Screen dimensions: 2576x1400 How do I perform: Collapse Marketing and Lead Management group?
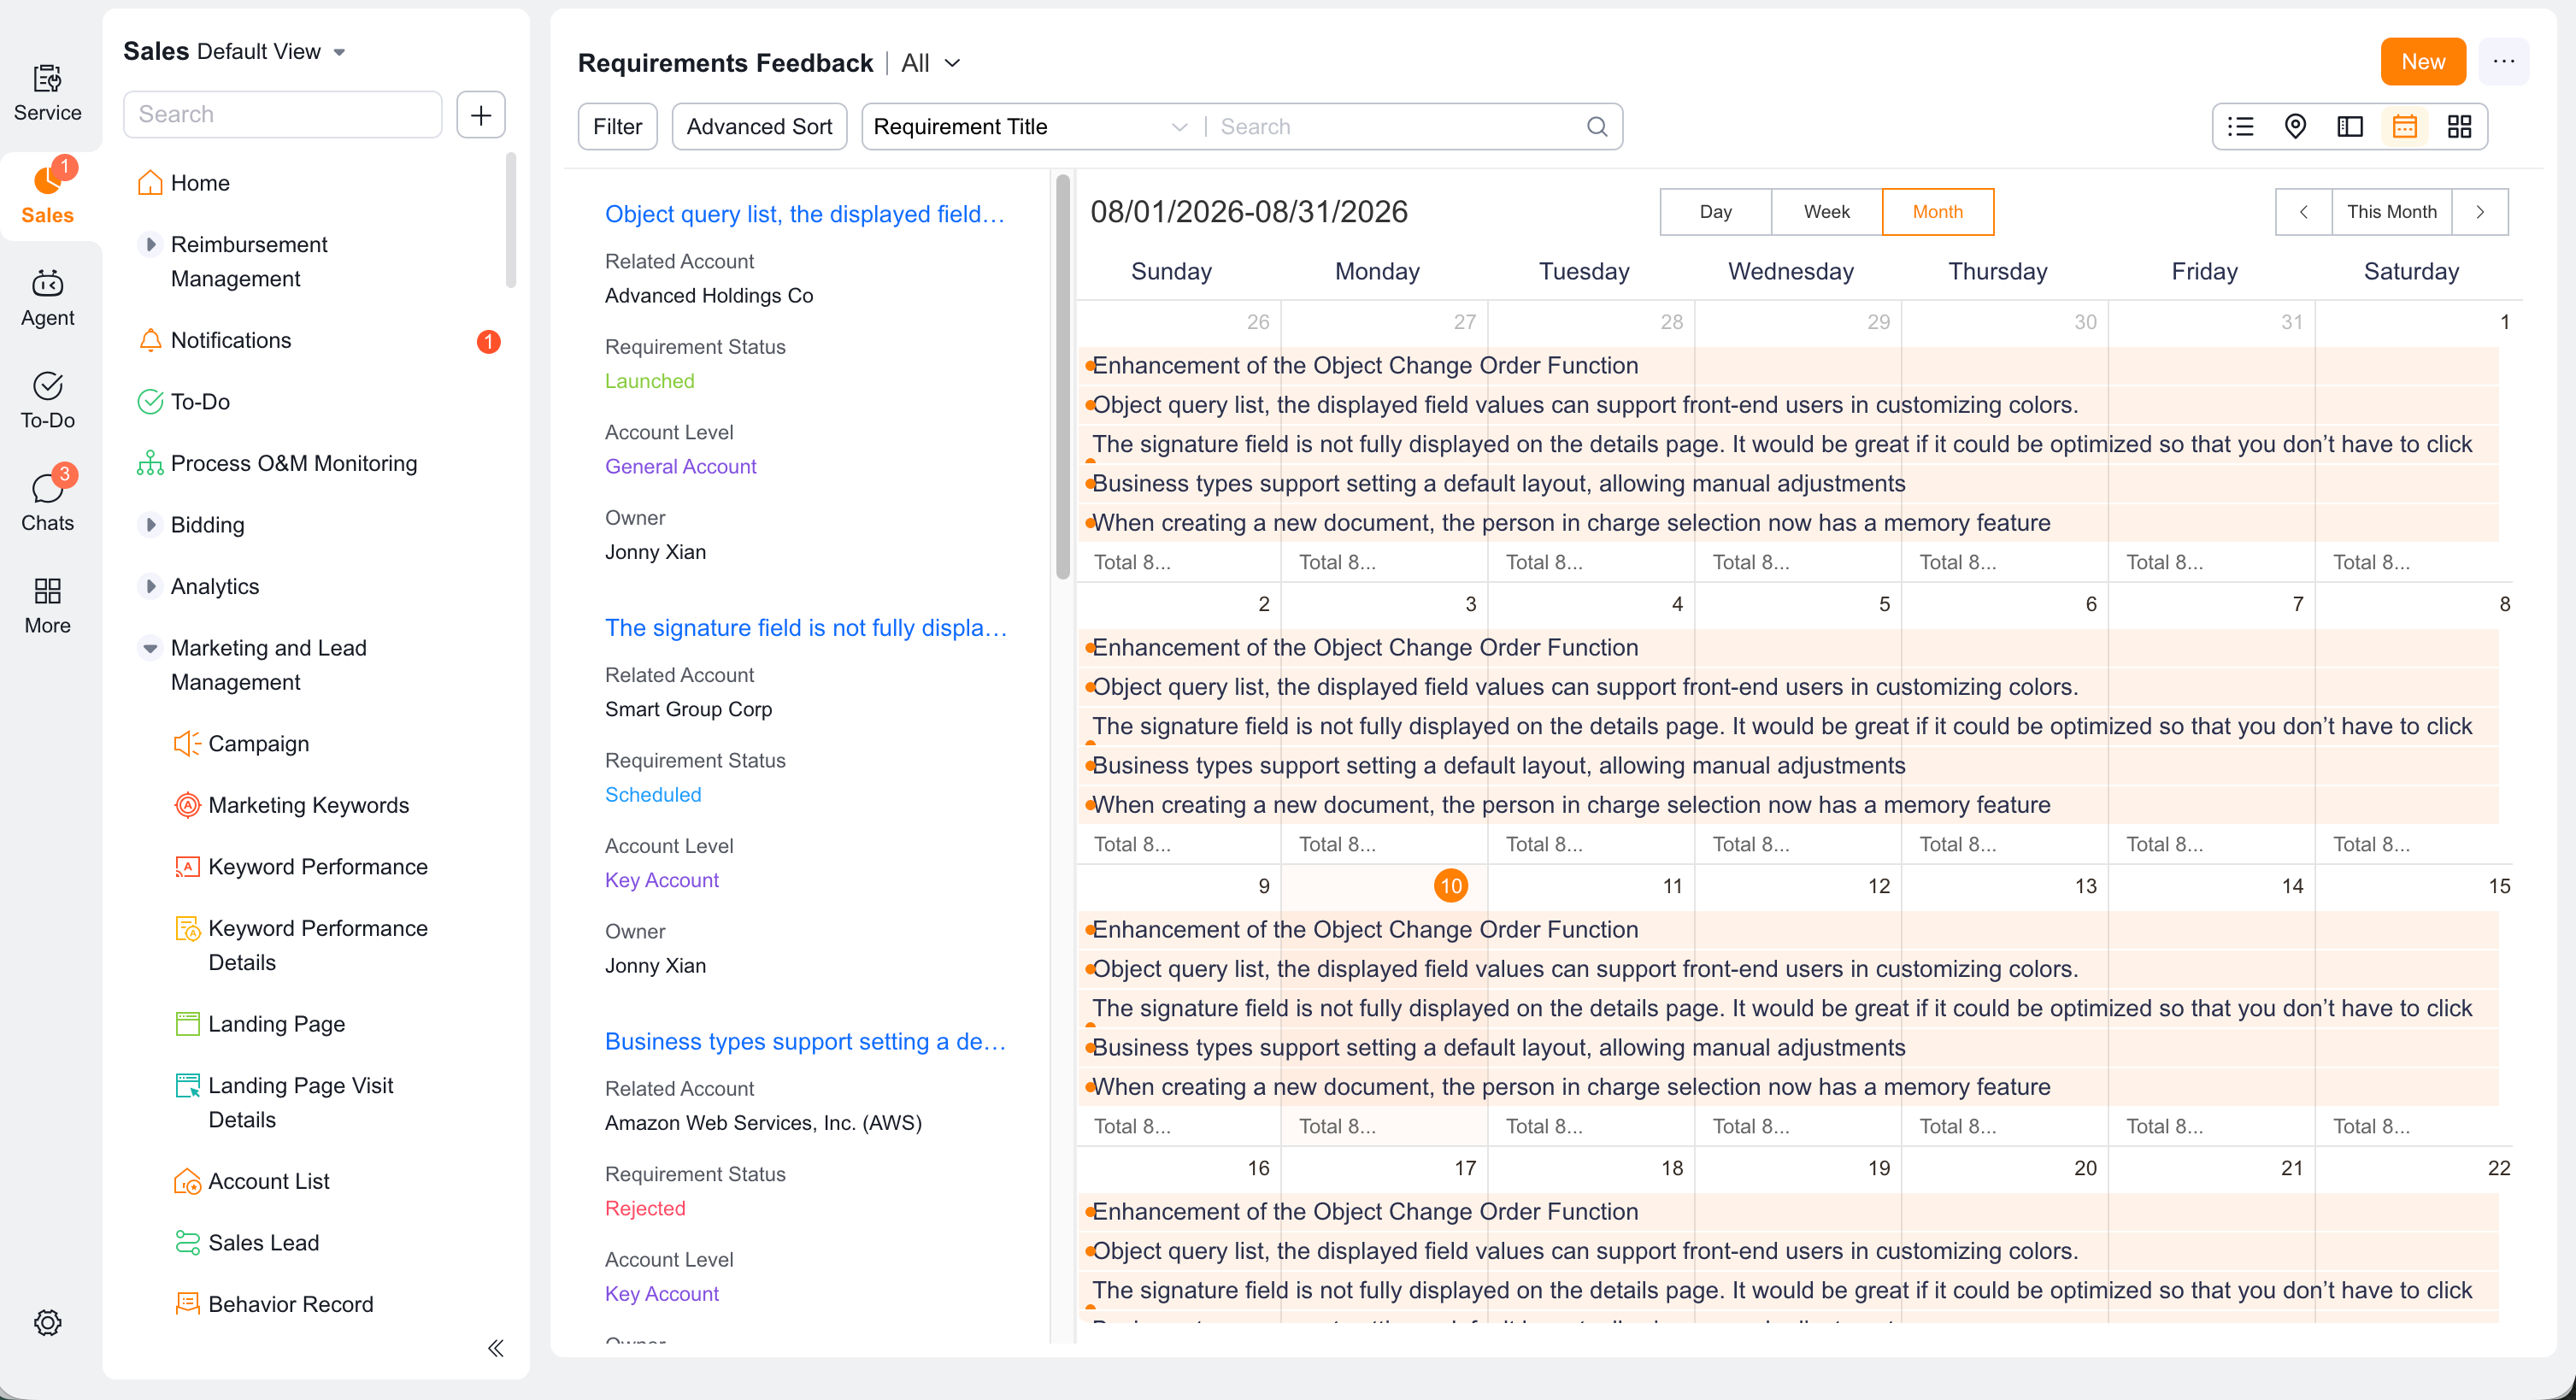pyautogui.click(x=150, y=648)
